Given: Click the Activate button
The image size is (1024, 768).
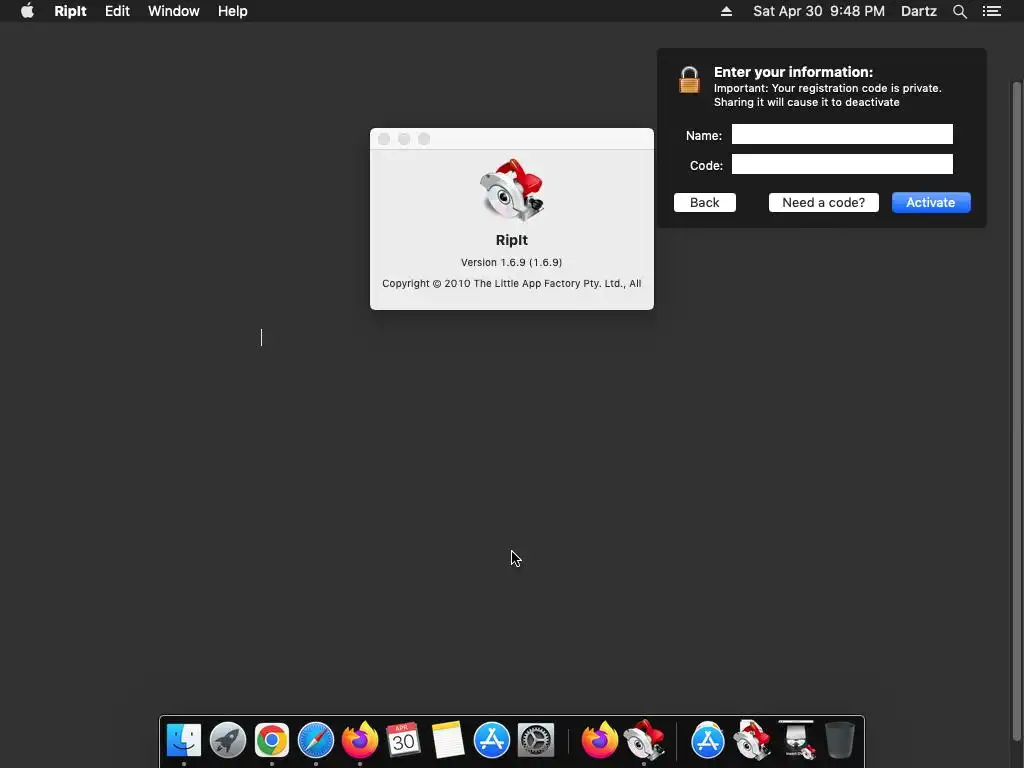Looking at the screenshot, I should pyautogui.click(x=931, y=202).
